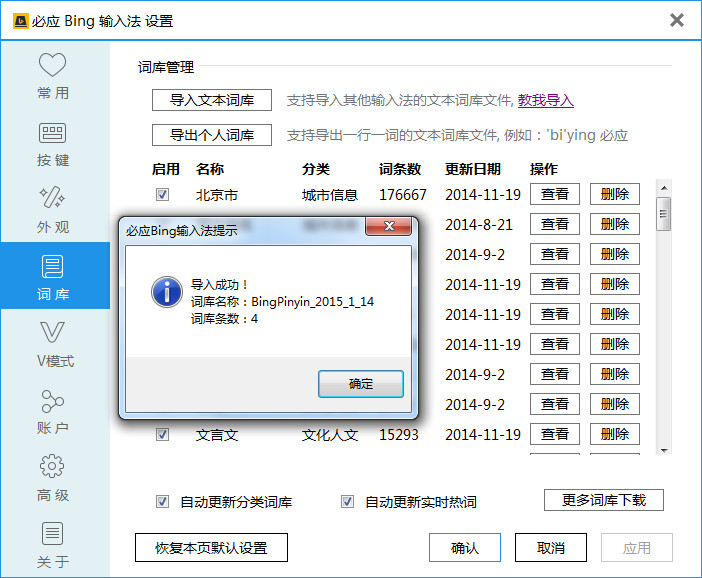
Task: Click the 导入成功 message text
Action: (219, 285)
